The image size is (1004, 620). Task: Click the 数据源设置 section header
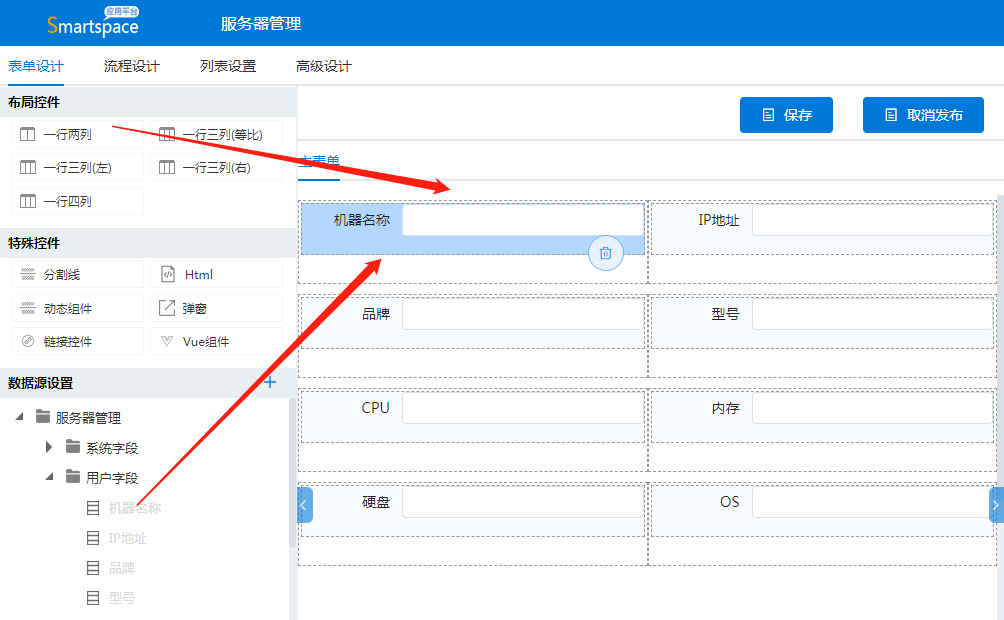[x=40, y=383]
